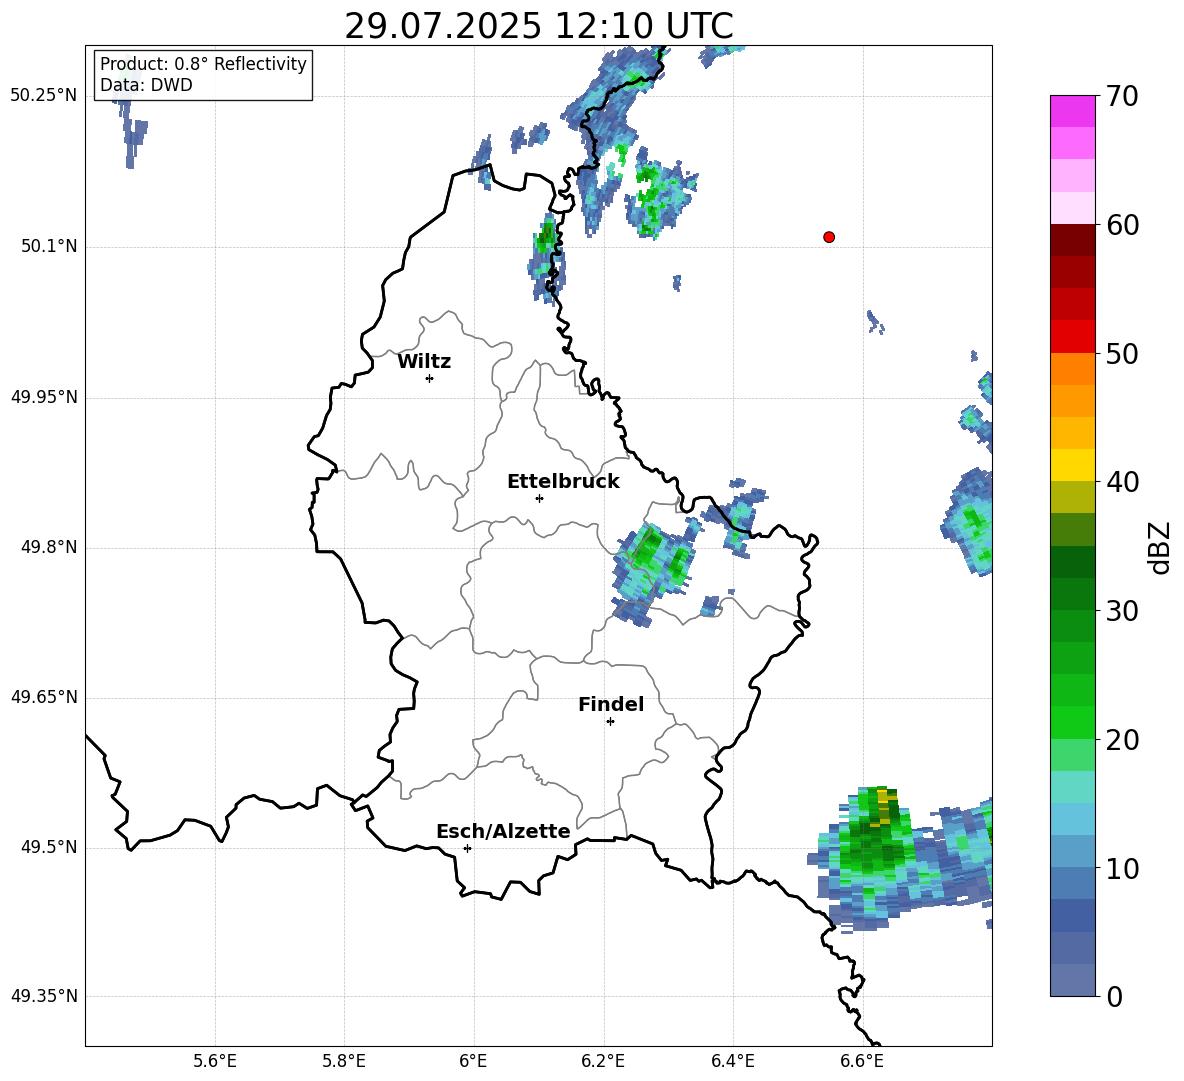Click the Esch/Alzette station label
This screenshot has width=1184, height=1081.
tap(503, 831)
